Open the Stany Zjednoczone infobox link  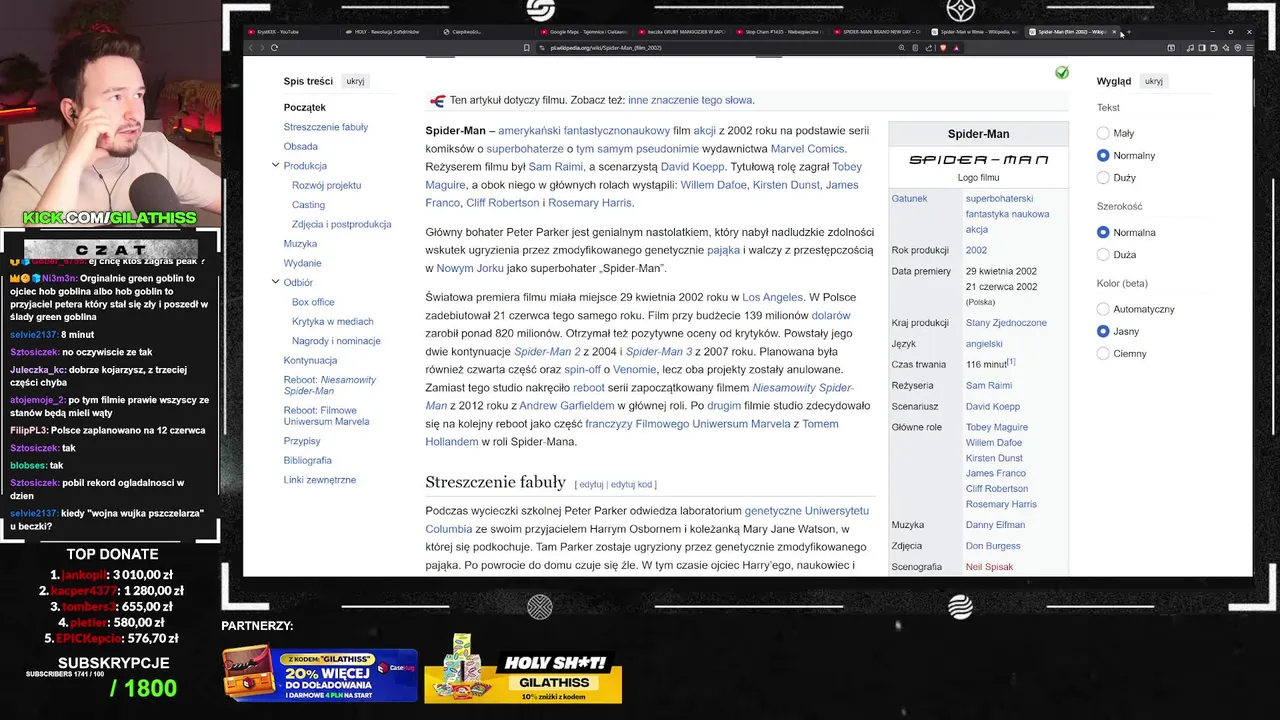(x=1006, y=323)
